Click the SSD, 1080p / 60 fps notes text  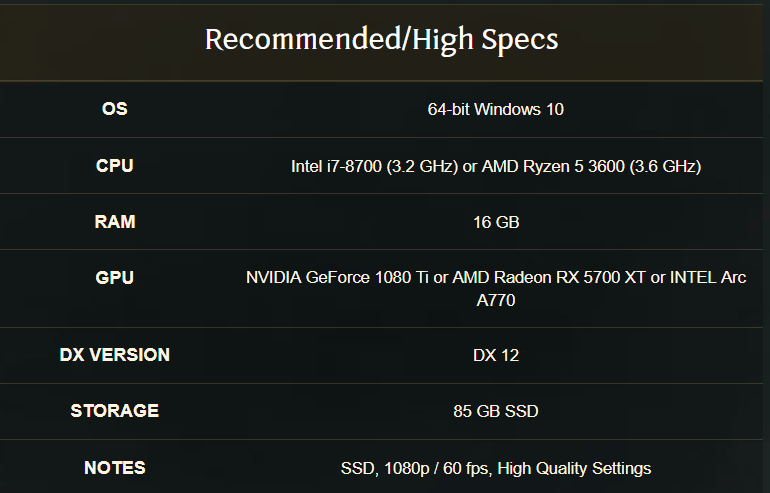coord(416,468)
